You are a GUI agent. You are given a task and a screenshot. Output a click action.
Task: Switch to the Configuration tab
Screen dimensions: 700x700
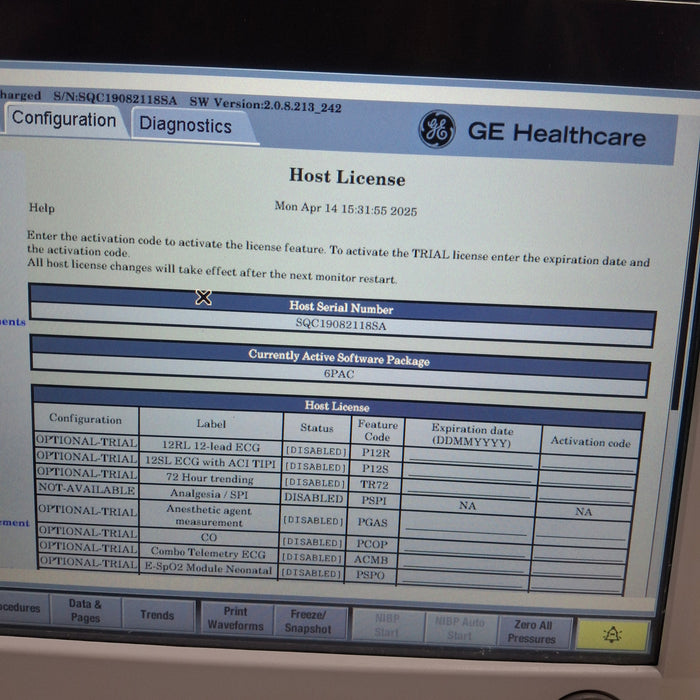point(64,119)
